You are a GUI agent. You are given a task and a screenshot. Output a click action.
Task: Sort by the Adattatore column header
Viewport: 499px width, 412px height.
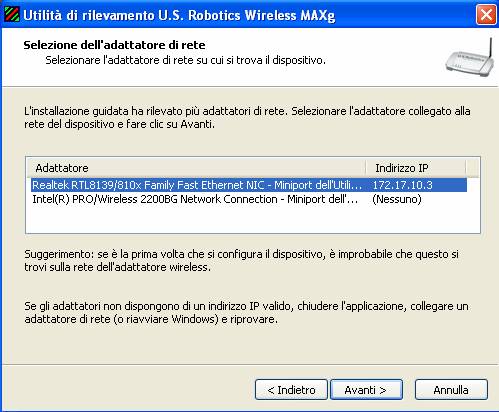(x=196, y=168)
